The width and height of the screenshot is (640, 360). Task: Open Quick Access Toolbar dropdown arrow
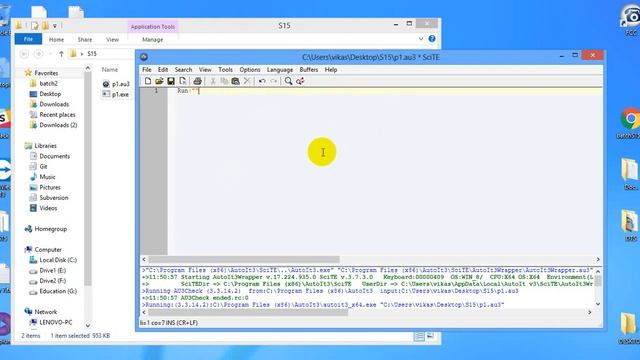(55, 26)
